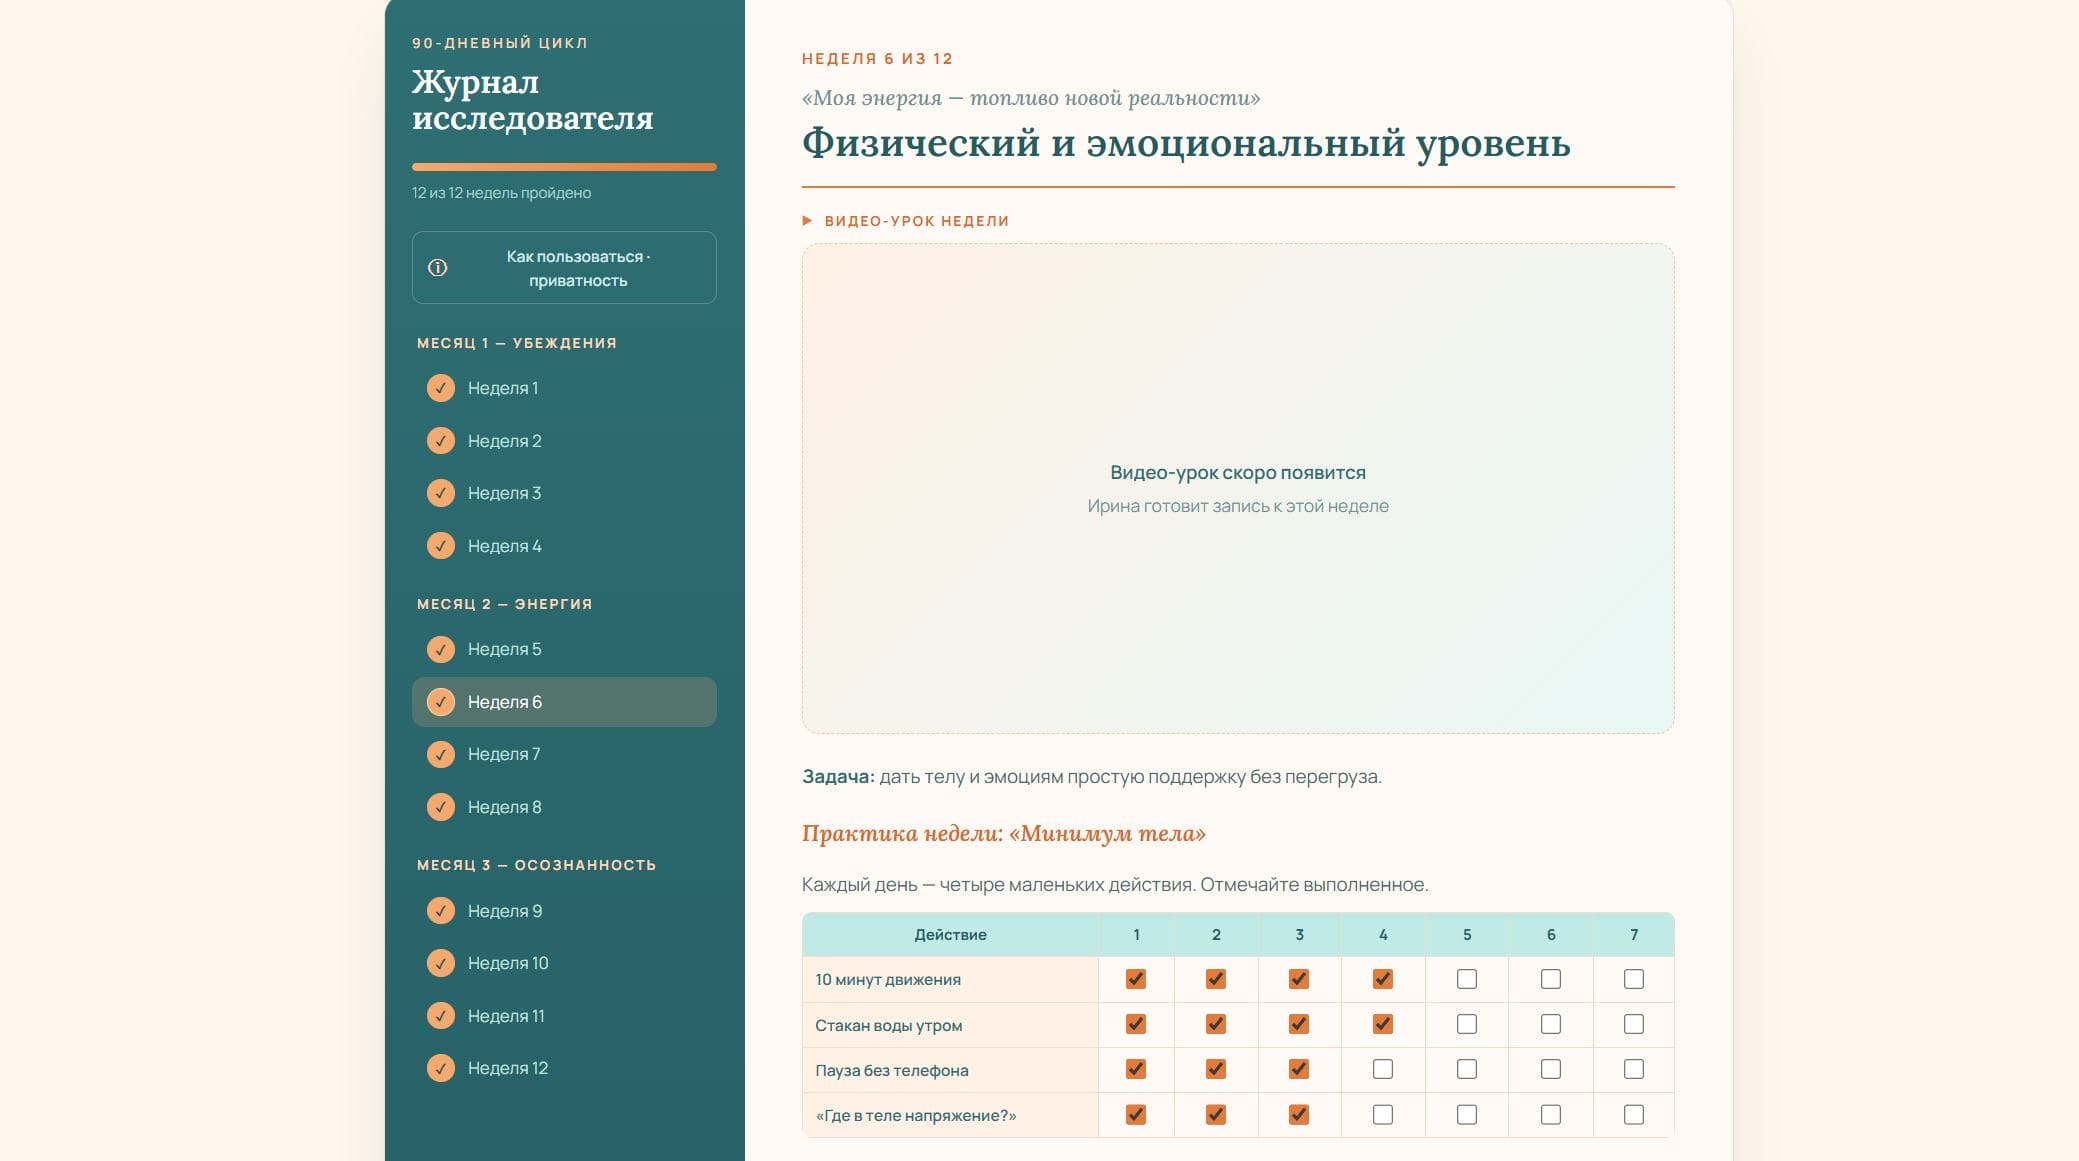Check day 4 for Пауза без телефона
Image resolution: width=2079 pixels, height=1161 pixels.
(1383, 1069)
